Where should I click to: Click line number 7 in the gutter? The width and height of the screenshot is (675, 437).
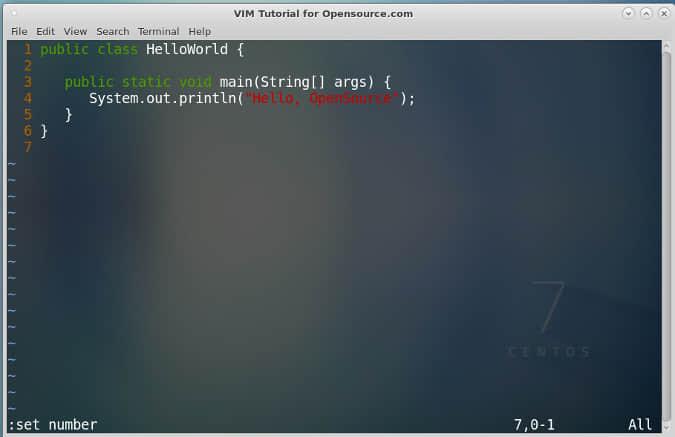point(28,147)
